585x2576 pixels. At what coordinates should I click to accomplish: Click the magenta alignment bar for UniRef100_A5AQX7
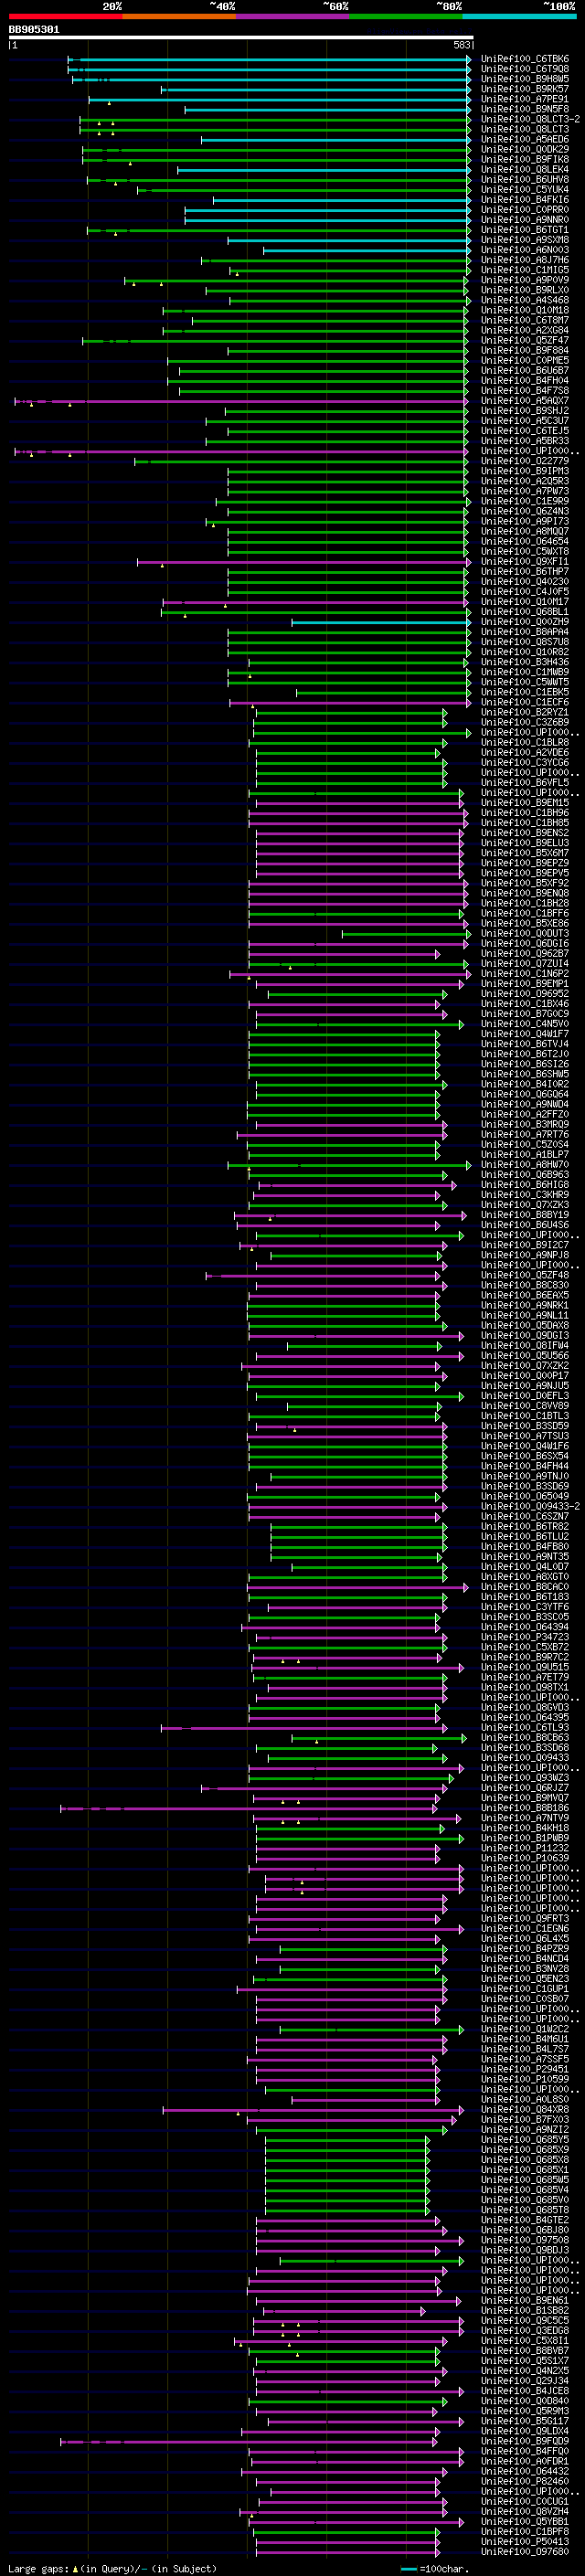[x=242, y=401]
